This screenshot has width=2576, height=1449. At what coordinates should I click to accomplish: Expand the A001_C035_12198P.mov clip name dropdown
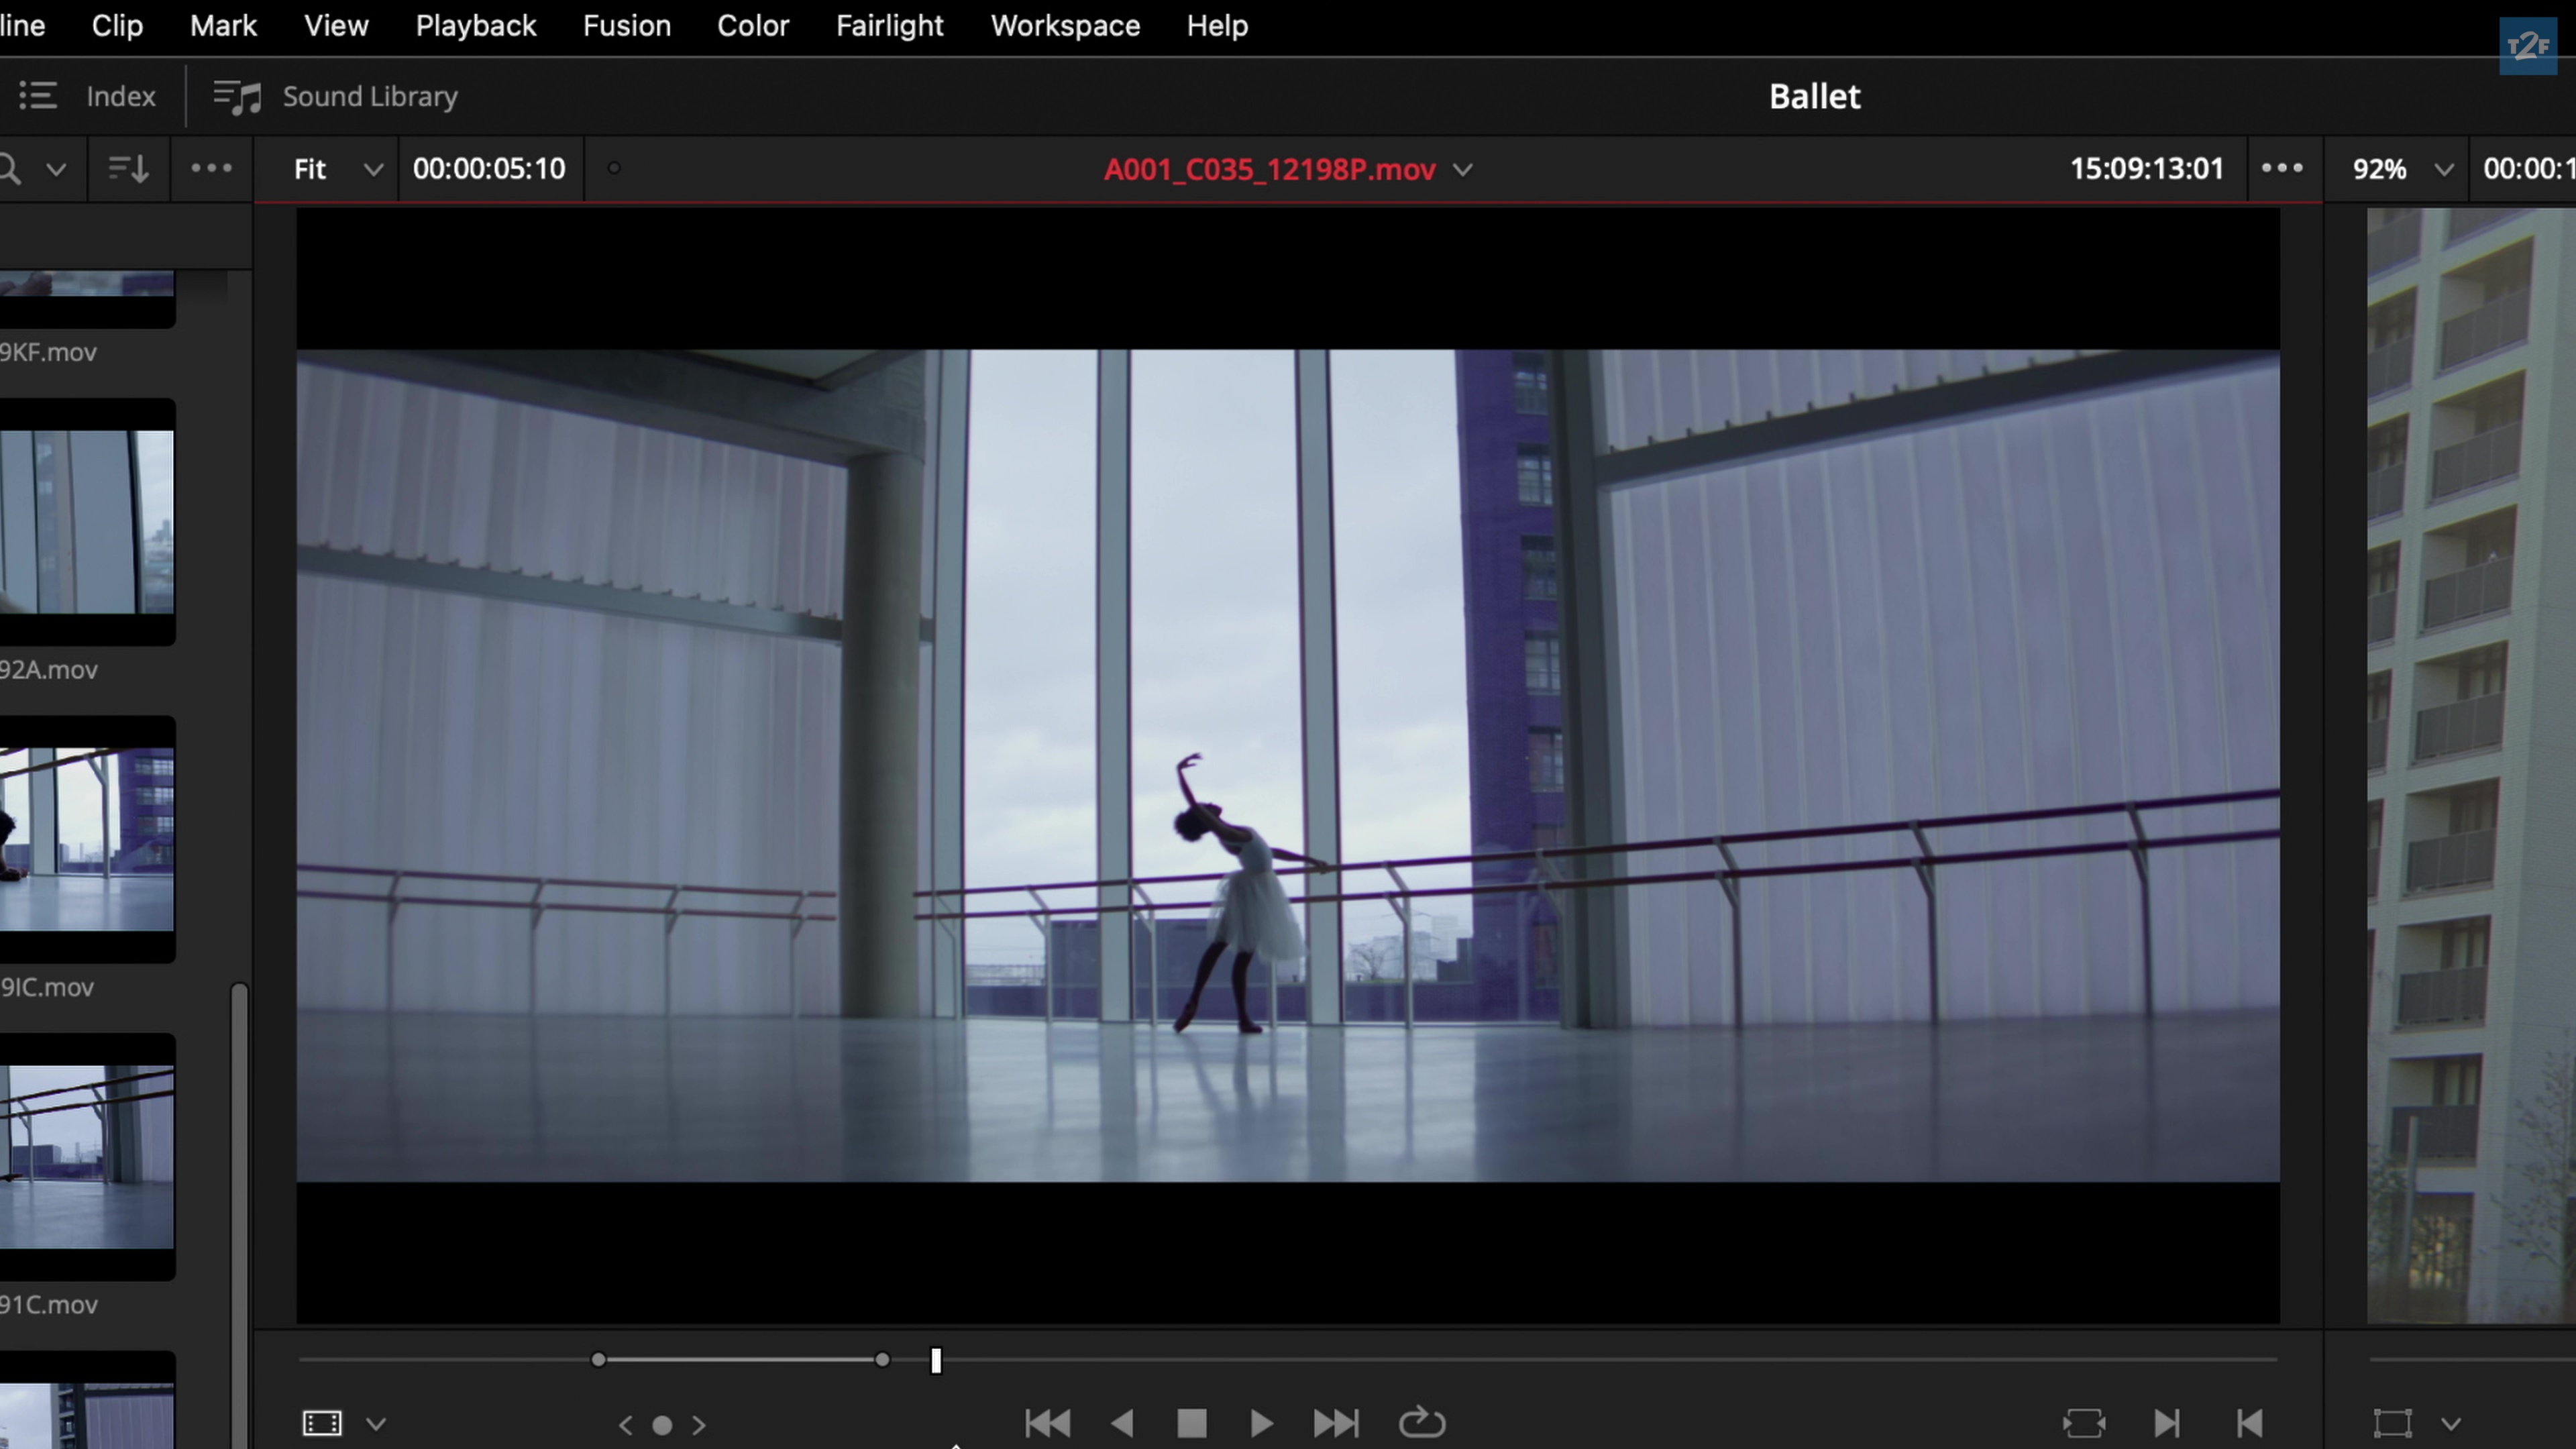tap(1463, 170)
